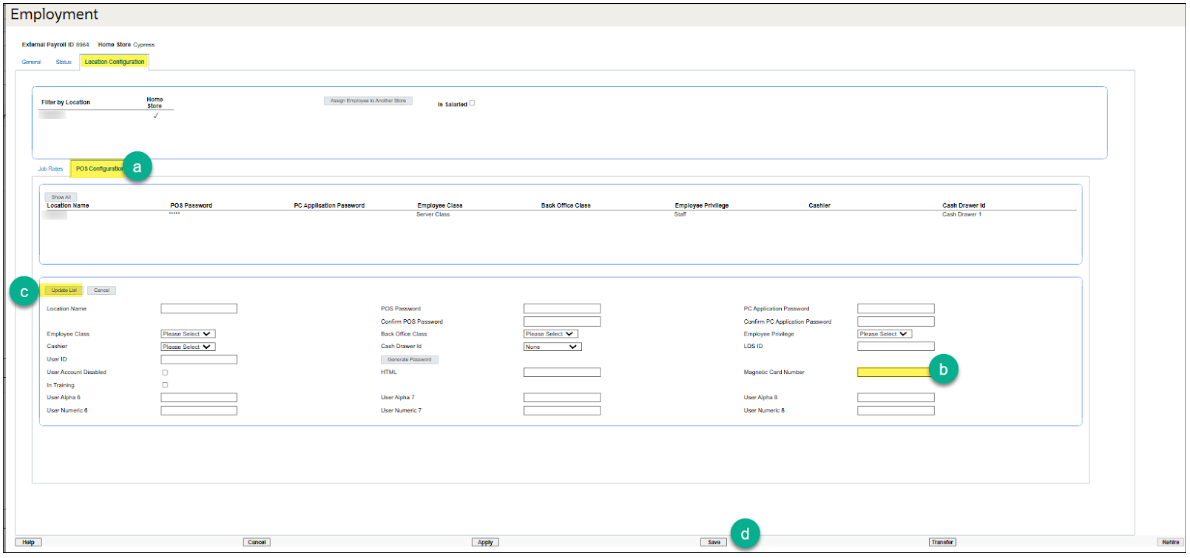This screenshot has height=558, width=1190.
Task: Open the Back Office Class dropdown
Action: (x=552, y=334)
